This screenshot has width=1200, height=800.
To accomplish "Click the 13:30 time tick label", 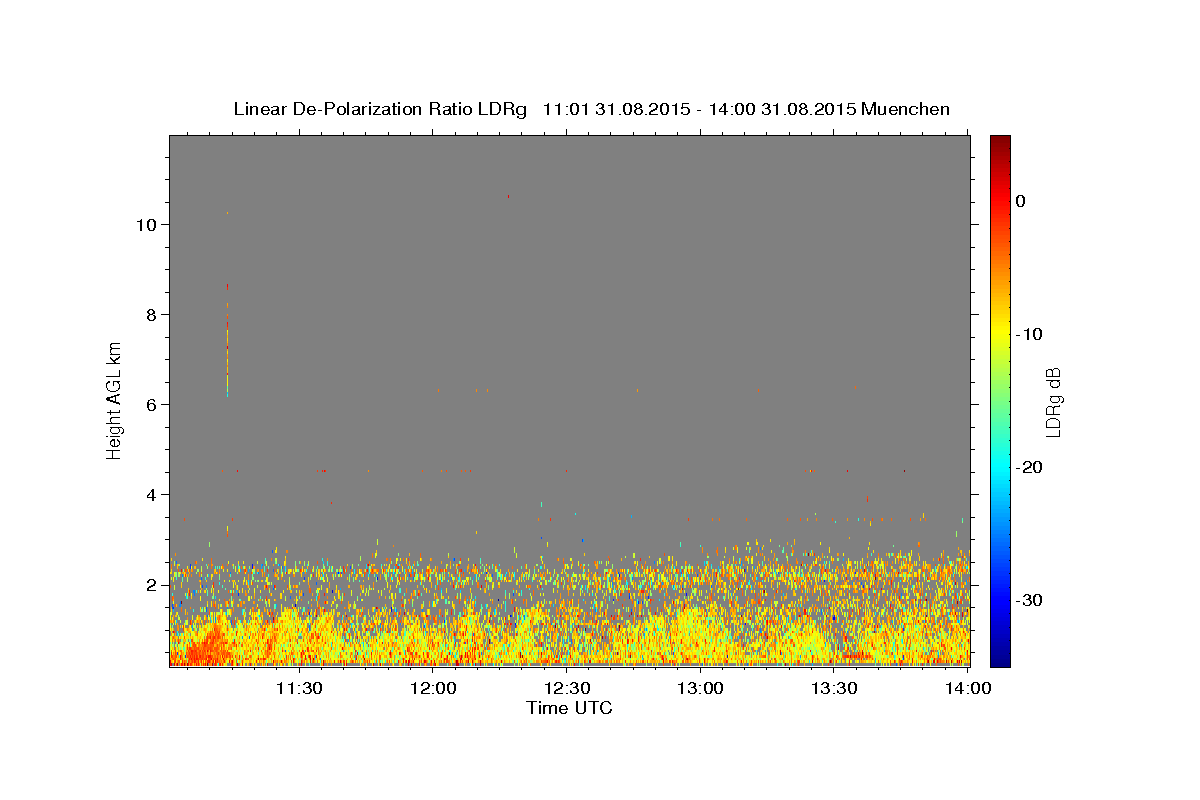I will pyautogui.click(x=834, y=688).
